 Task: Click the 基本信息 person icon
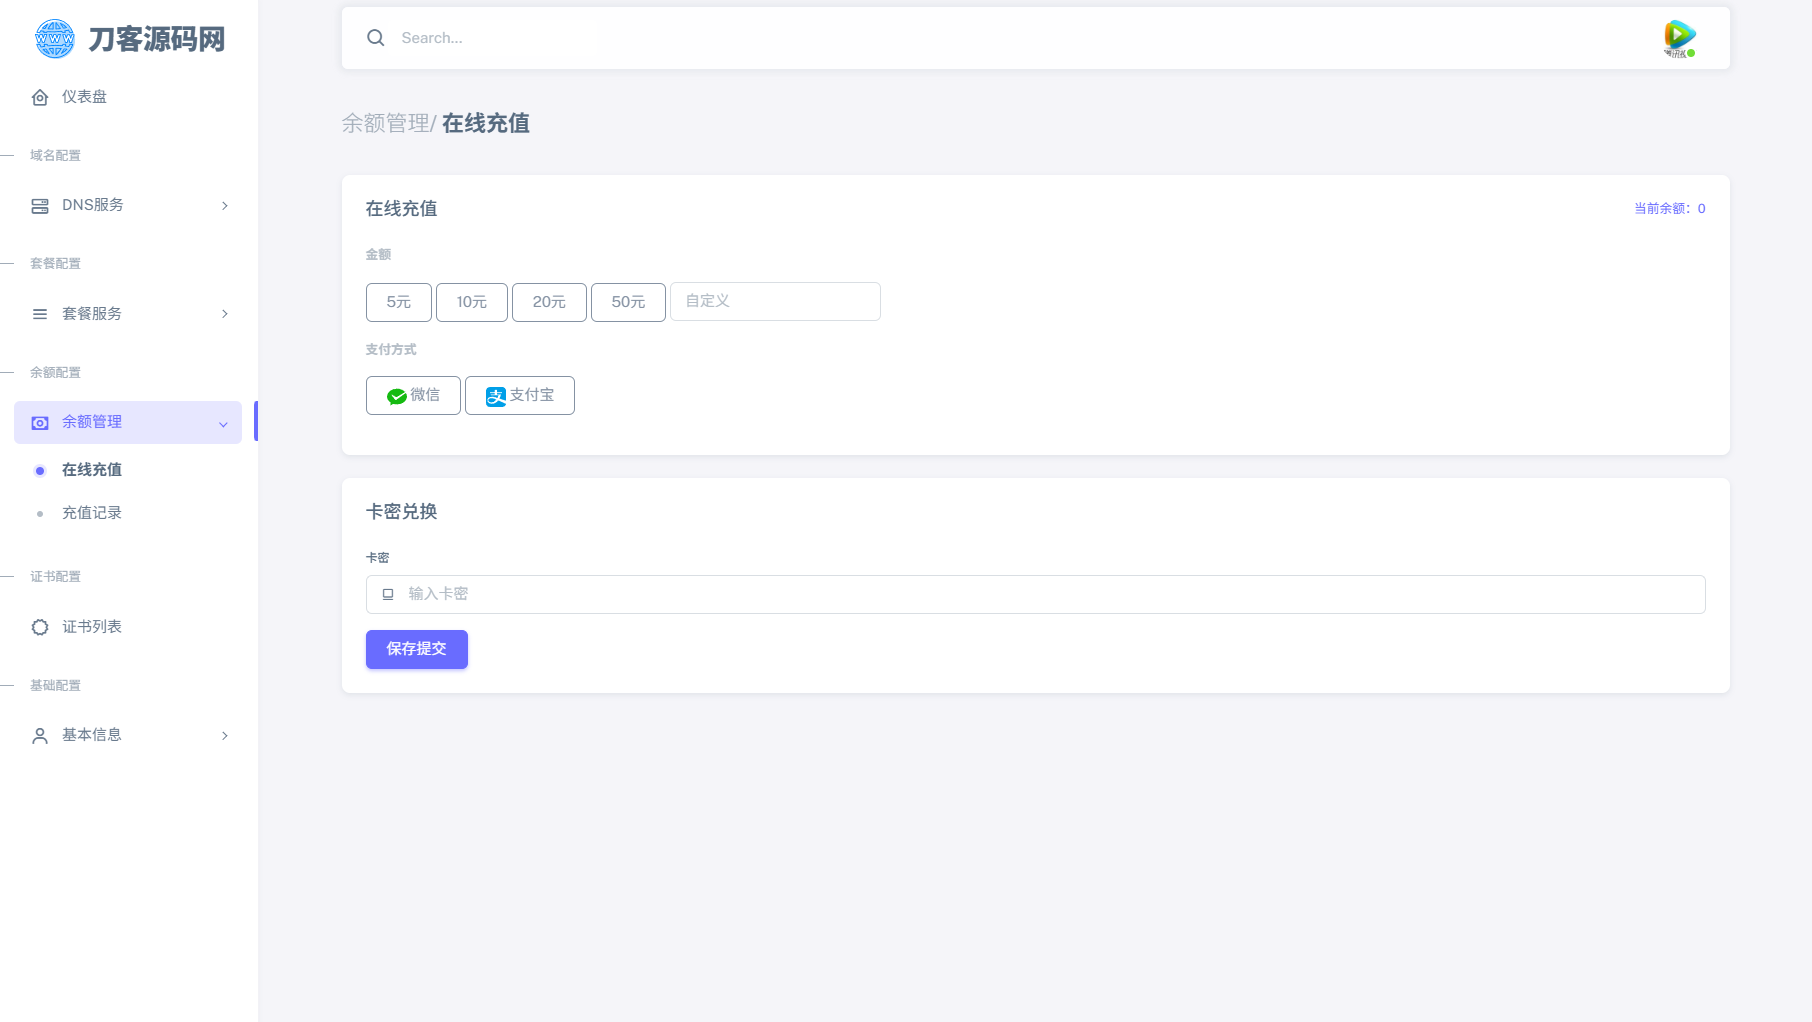click(40, 735)
